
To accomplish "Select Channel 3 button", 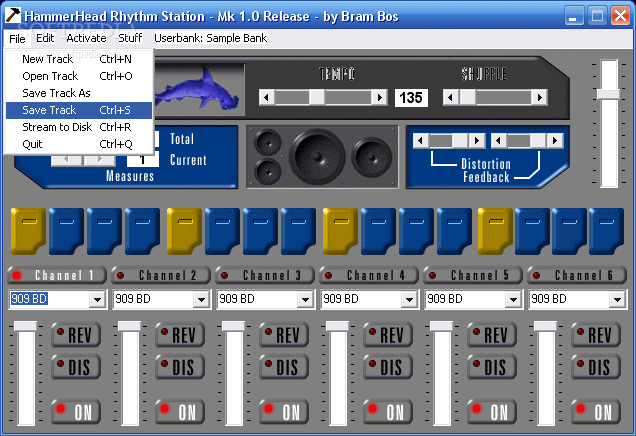I will 265,275.
